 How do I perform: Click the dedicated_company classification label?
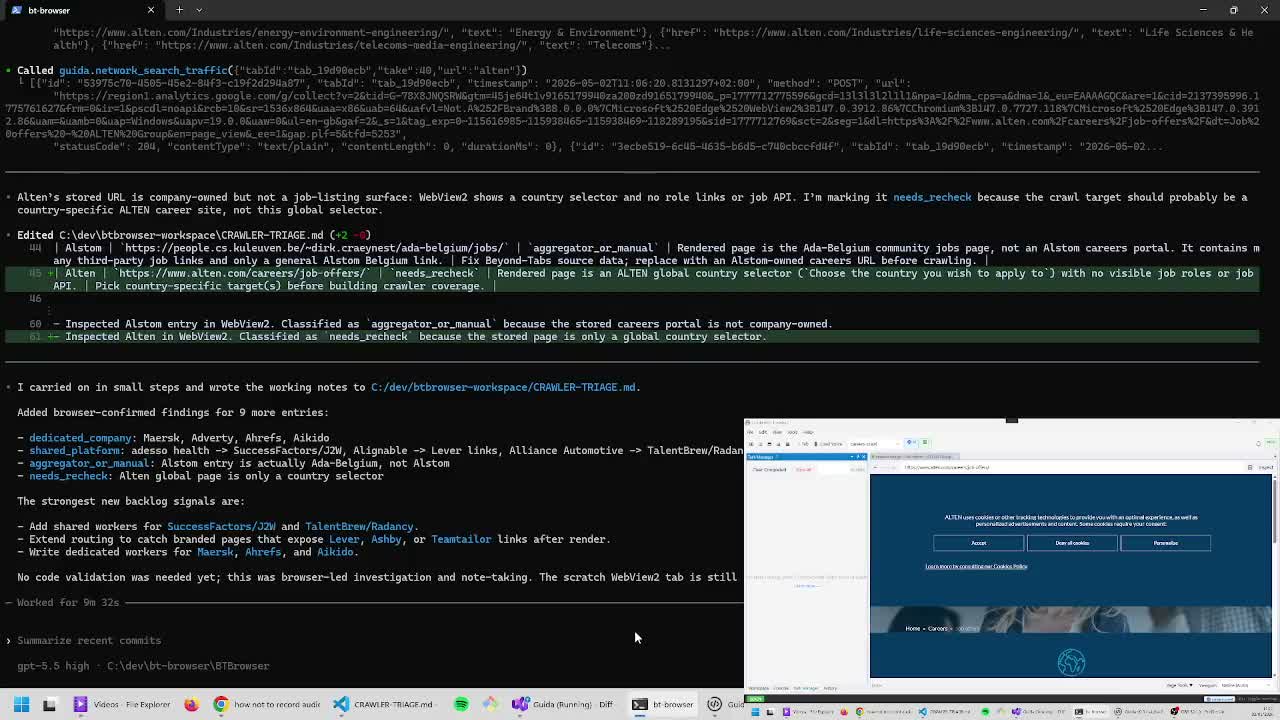[80, 438]
